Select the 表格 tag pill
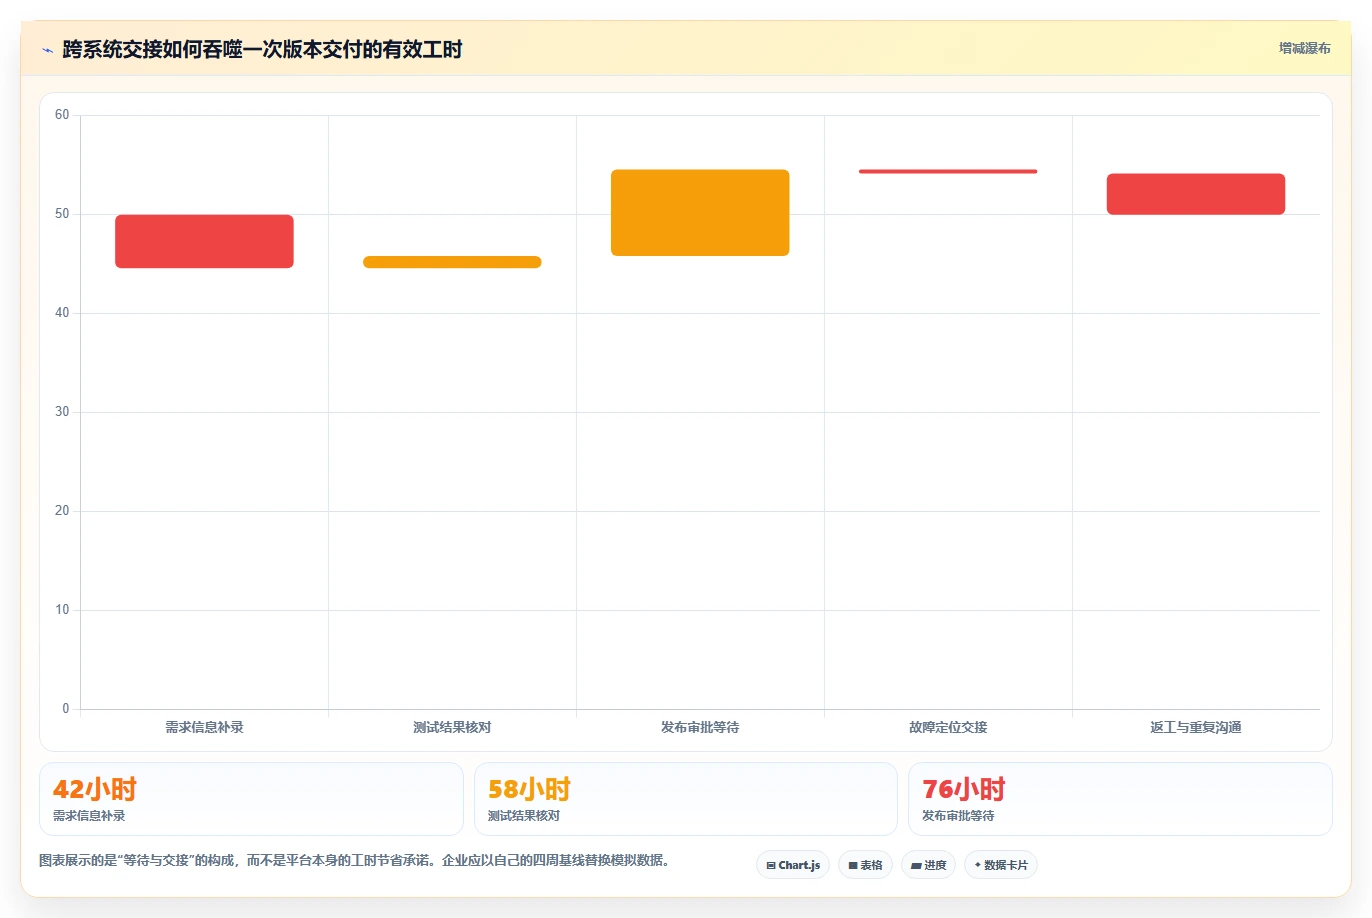Image resolution: width=1372 pixels, height=918 pixels. (865, 865)
